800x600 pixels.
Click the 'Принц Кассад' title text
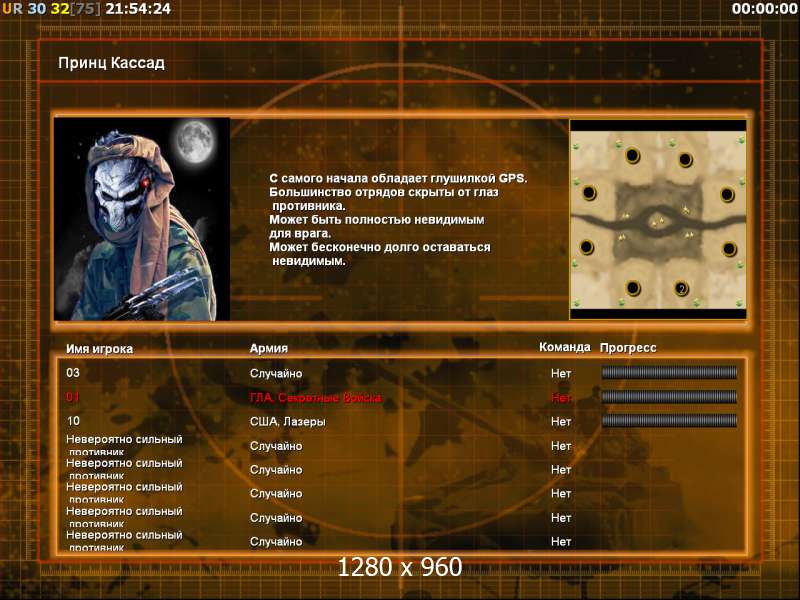click(111, 63)
